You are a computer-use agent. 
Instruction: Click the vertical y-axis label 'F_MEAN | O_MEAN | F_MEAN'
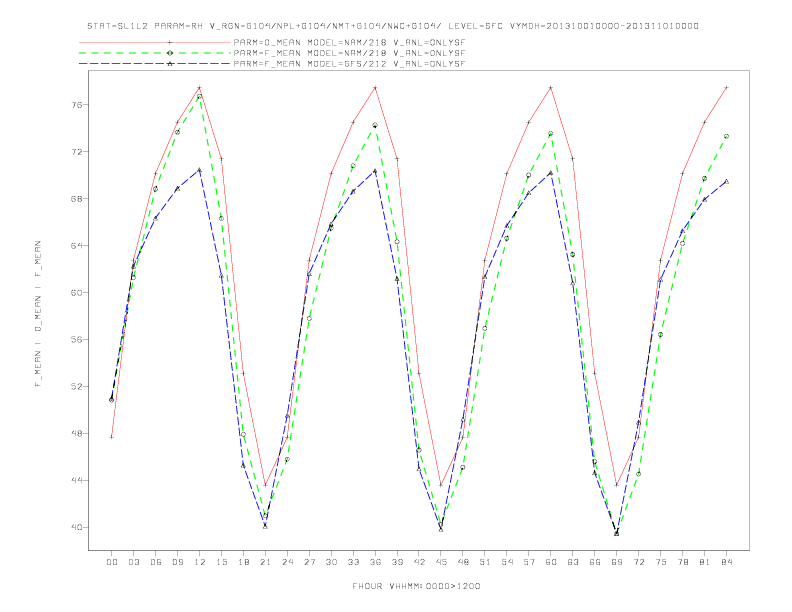[38, 314]
